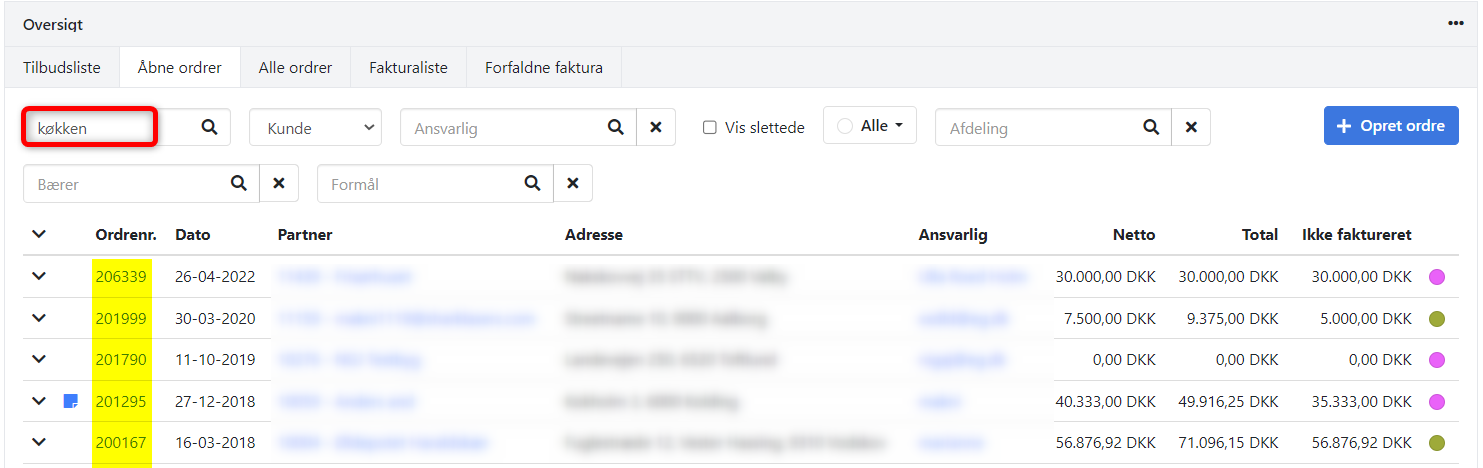Click the Bærer search magnifier icon

pyautogui.click(x=239, y=184)
